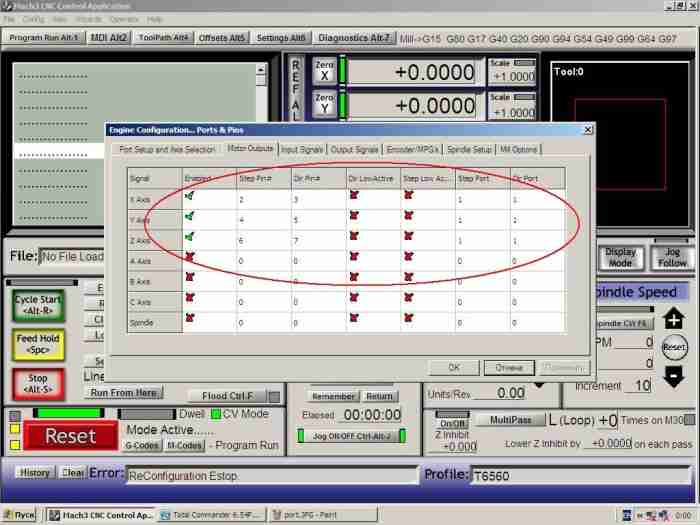The height and width of the screenshot is (525, 700).
Task: Select X Axis Step Pin cell '2'
Action: coord(263,200)
